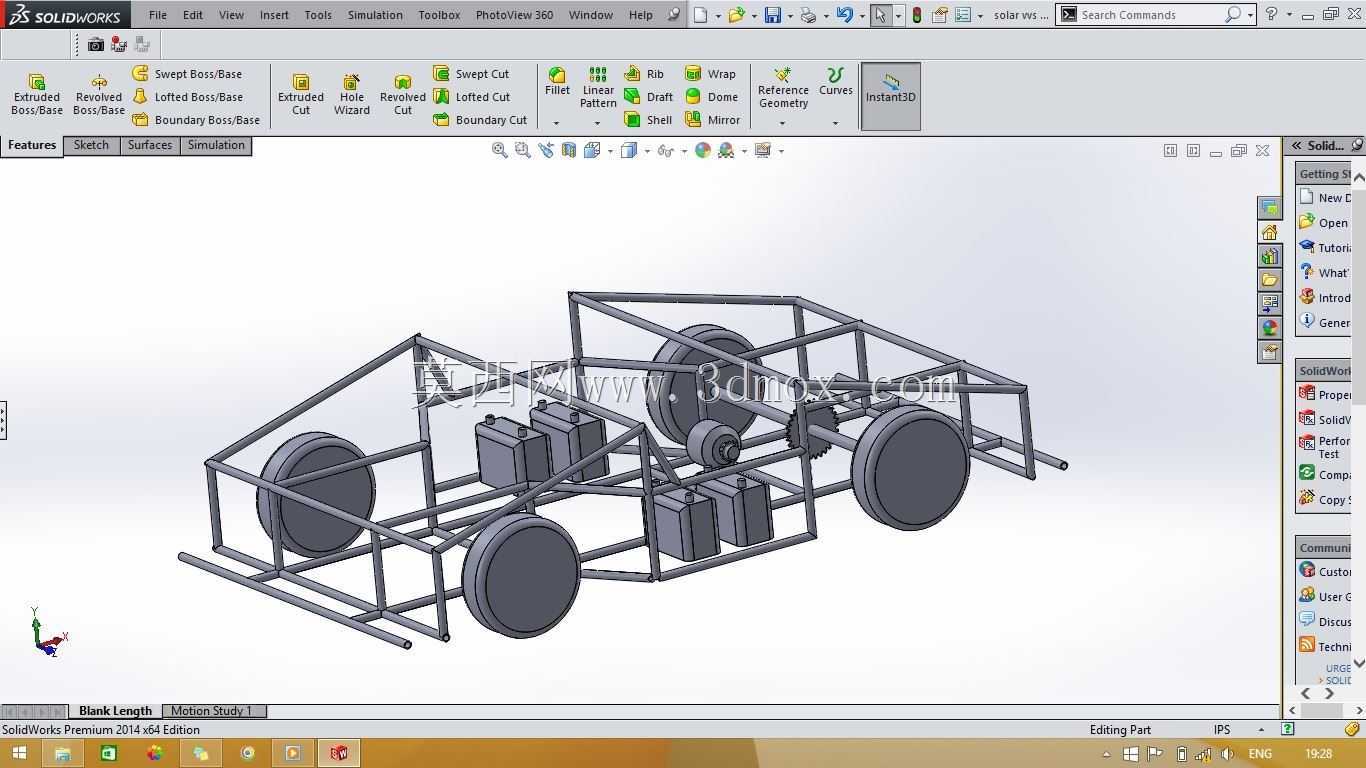Apply the Draft feature

coord(648,97)
